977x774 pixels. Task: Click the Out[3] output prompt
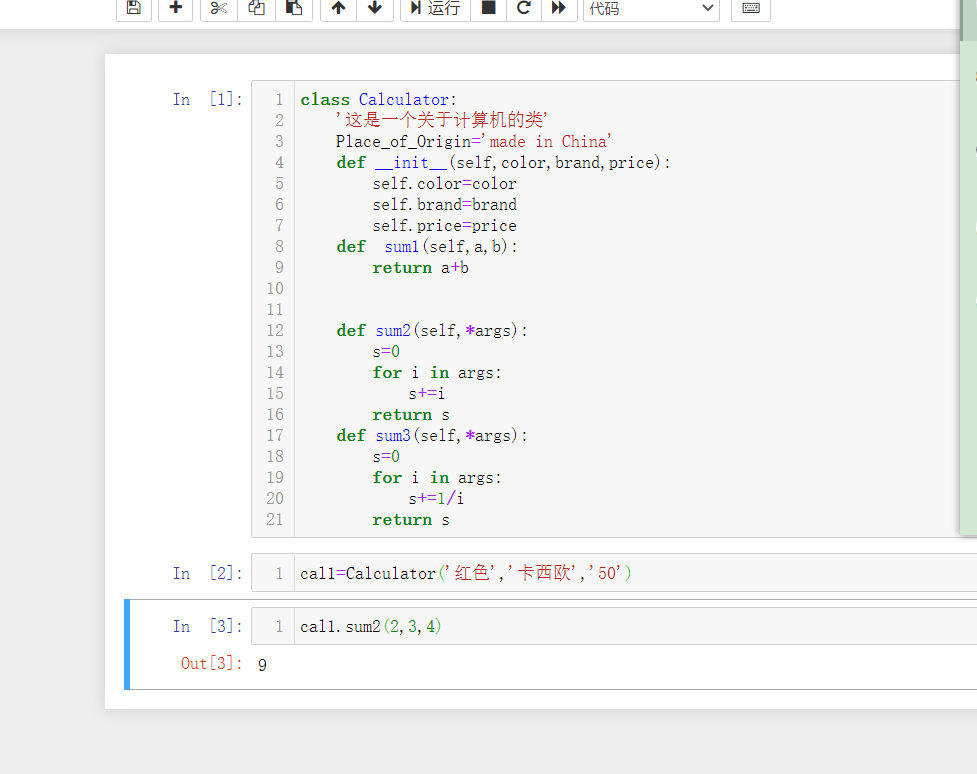coord(211,663)
